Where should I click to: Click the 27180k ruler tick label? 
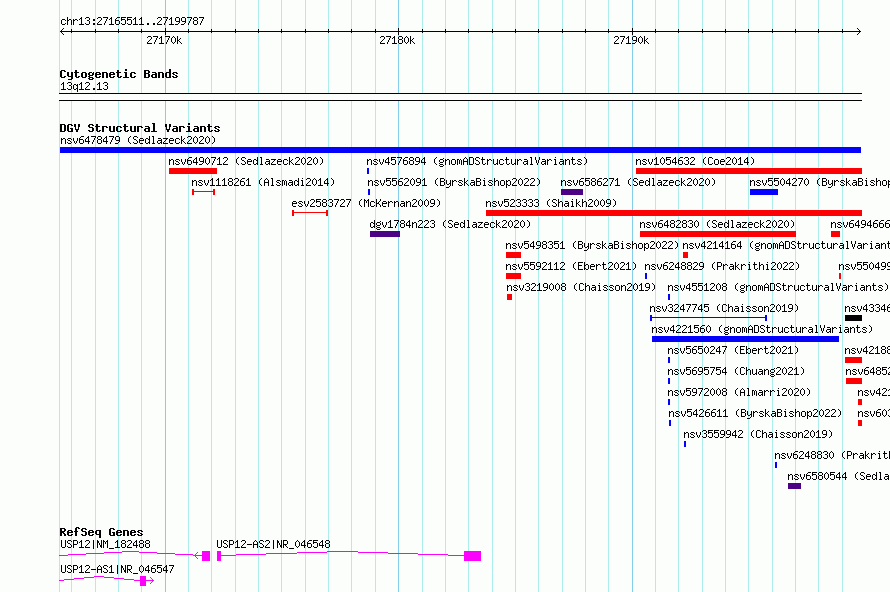397,40
